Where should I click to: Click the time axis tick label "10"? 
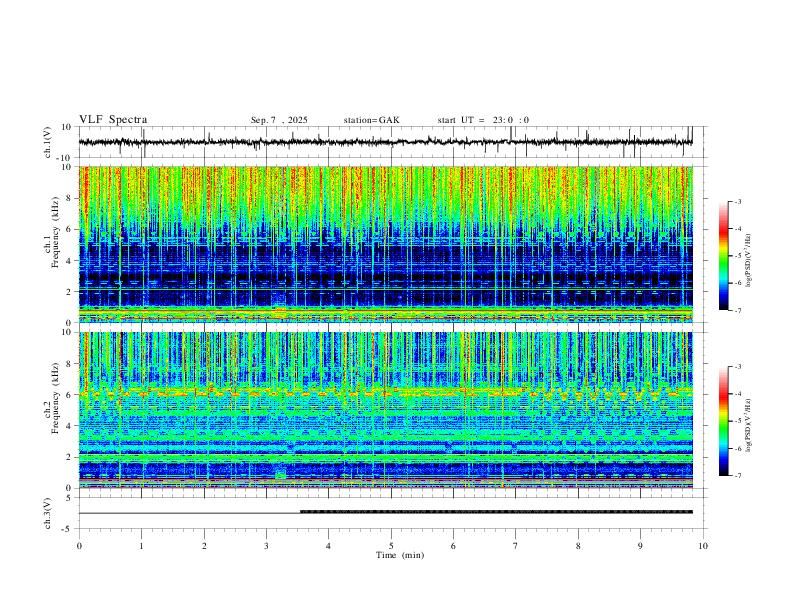[703, 546]
